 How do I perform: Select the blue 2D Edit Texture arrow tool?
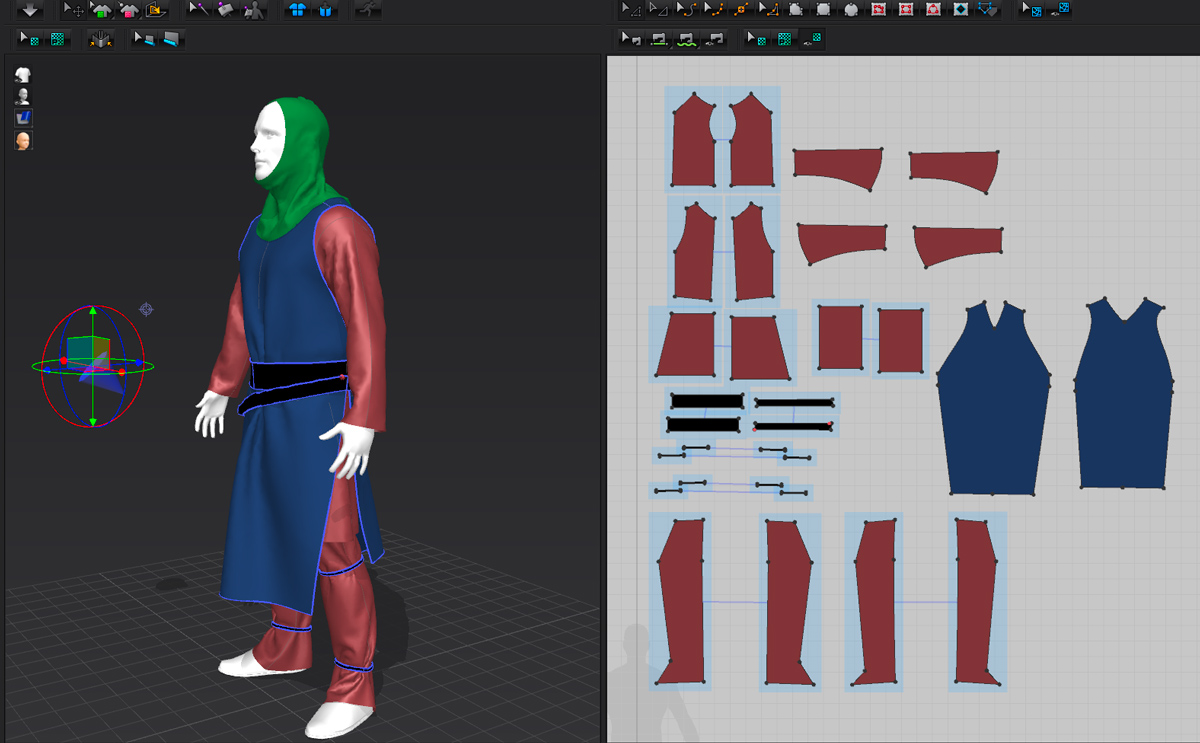(1031, 9)
